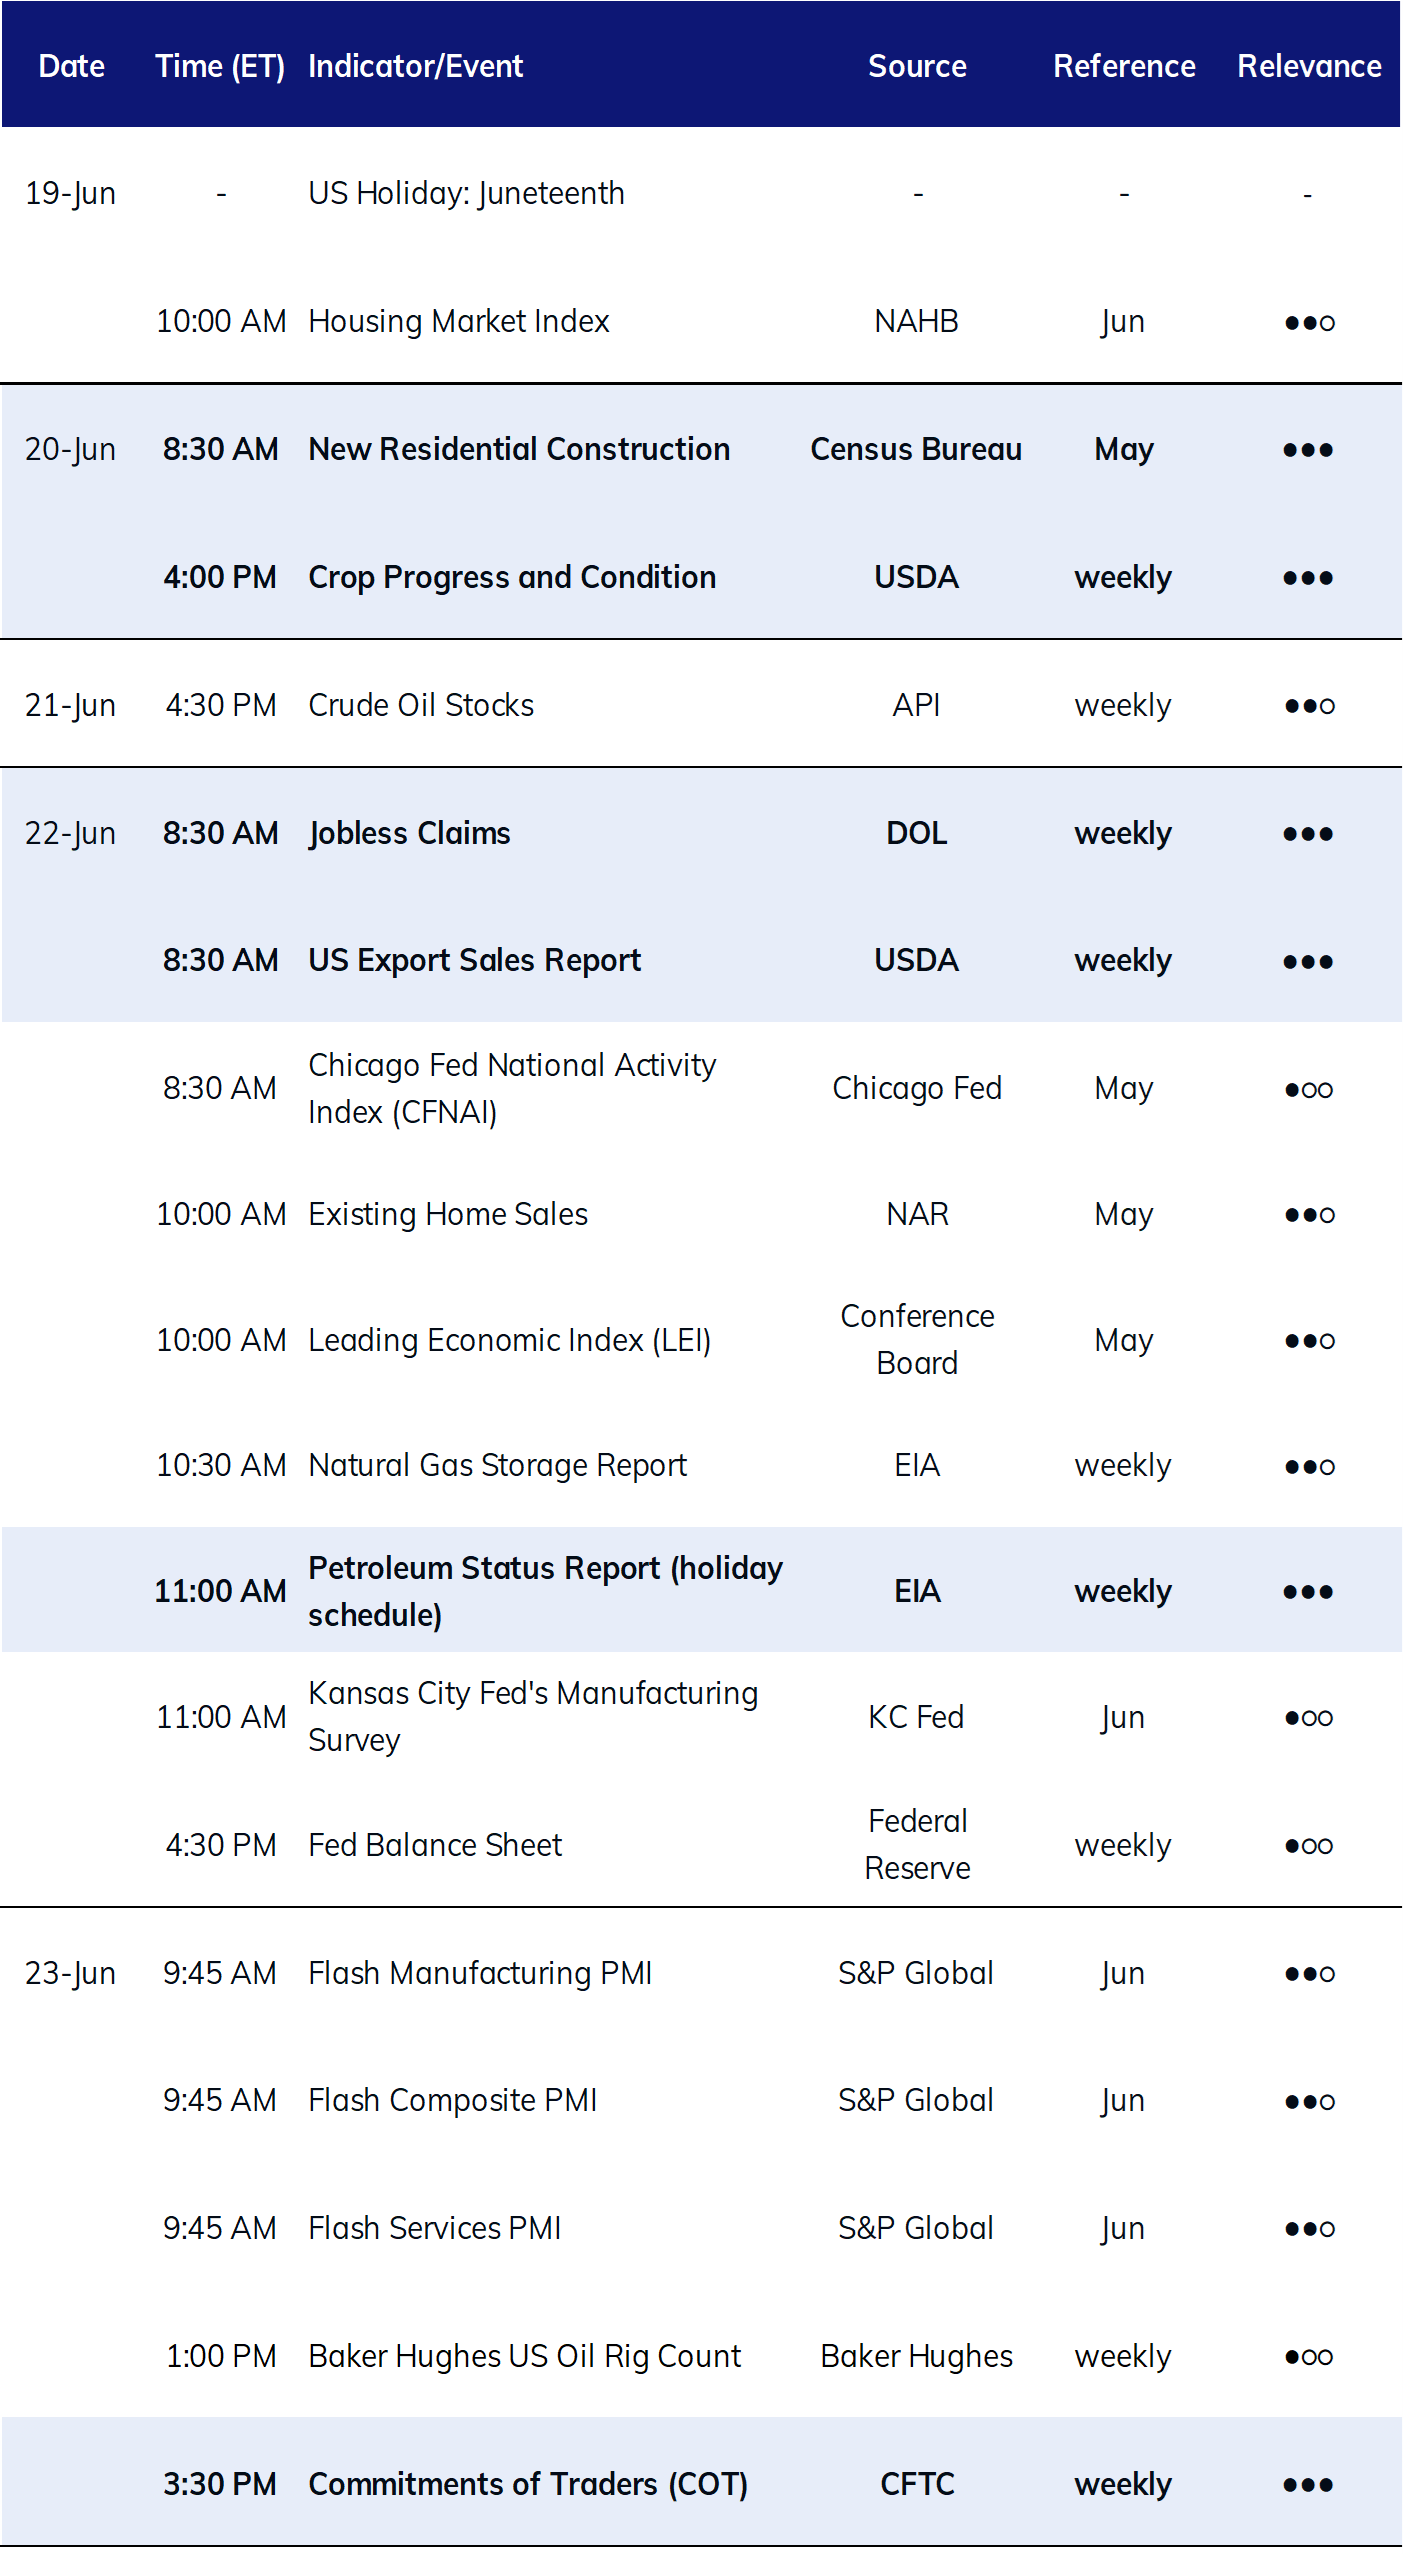Screen dimensions: 1403x2554
Task: Click Fed Balance Sheet relevance dots
Action: tap(1309, 1846)
